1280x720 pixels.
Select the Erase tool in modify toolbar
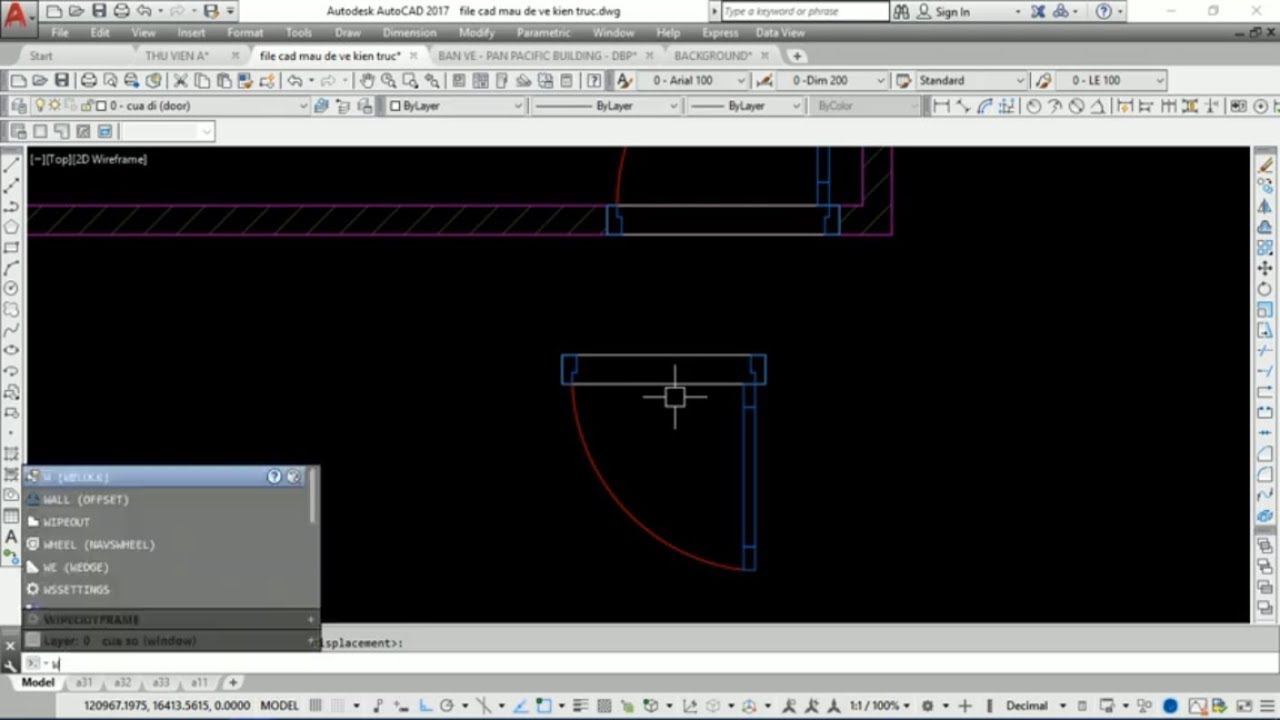tap(1265, 165)
